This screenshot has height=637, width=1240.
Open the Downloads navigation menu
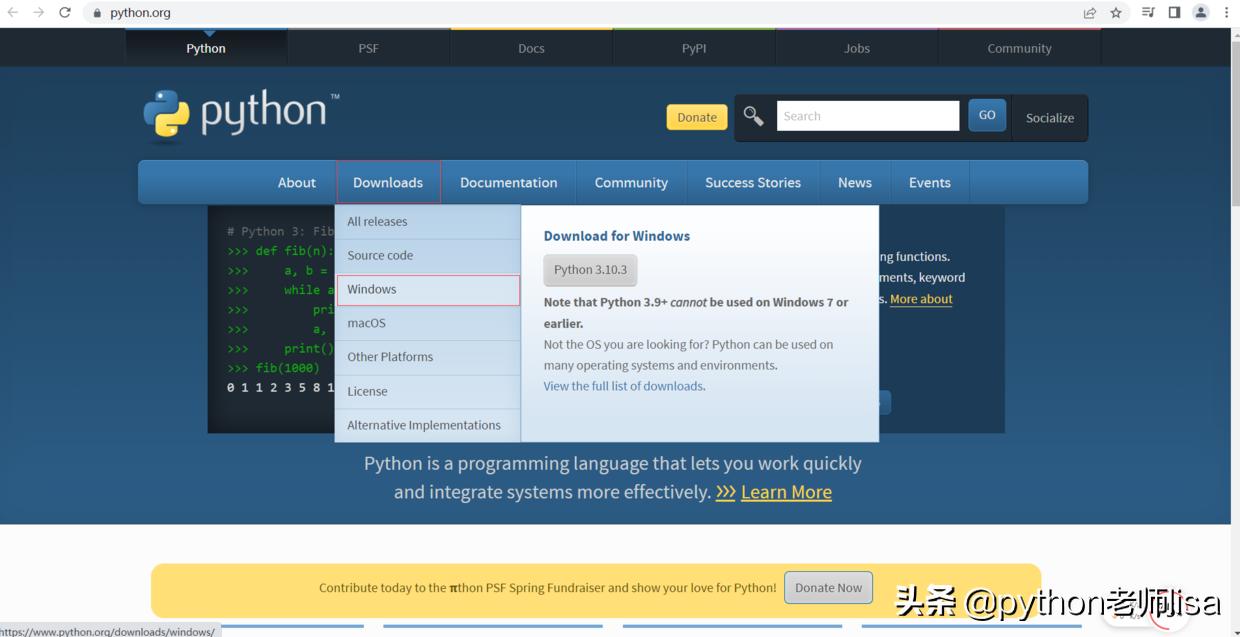(388, 182)
